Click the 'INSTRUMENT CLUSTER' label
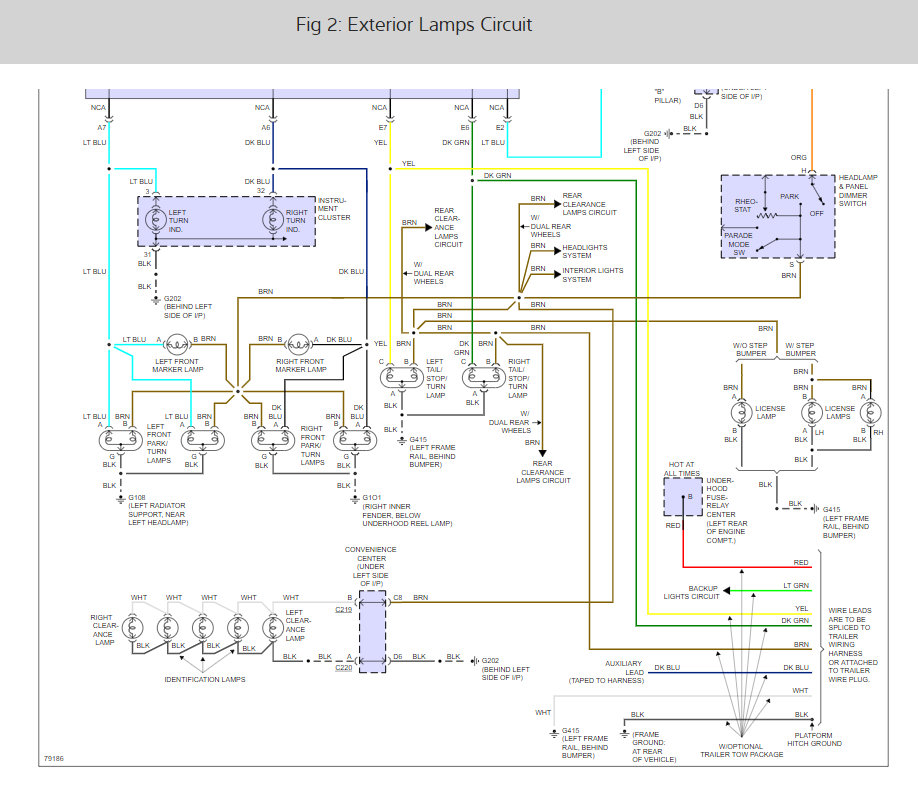This screenshot has height=797, width=918. (x=334, y=208)
